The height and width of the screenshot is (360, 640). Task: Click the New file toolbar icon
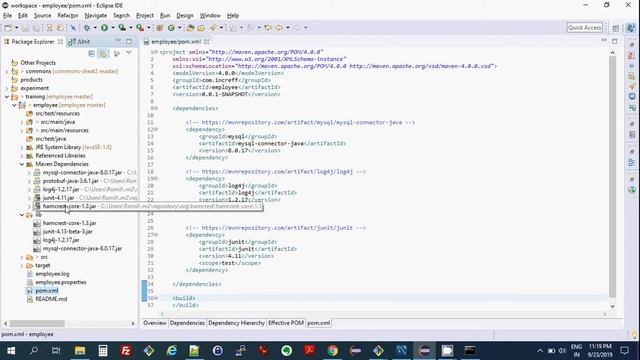coord(8,28)
